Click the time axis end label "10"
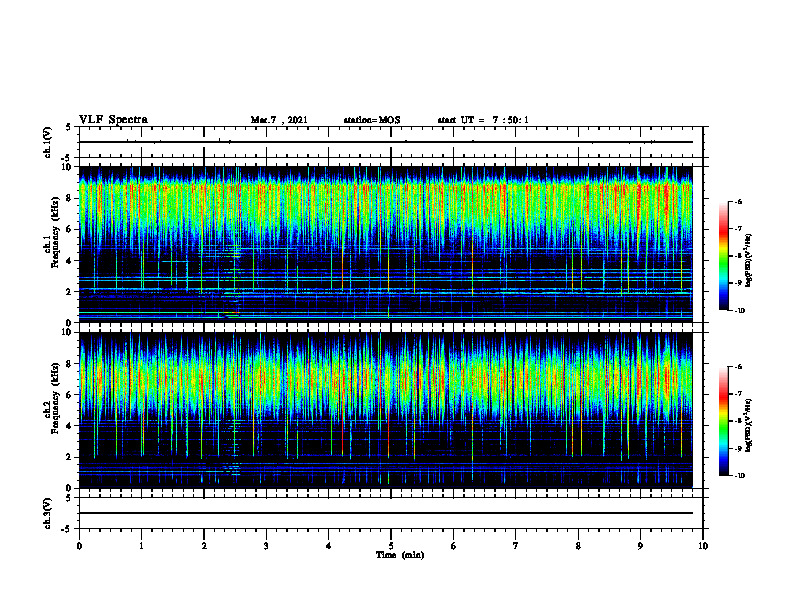 click(x=703, y=546)
